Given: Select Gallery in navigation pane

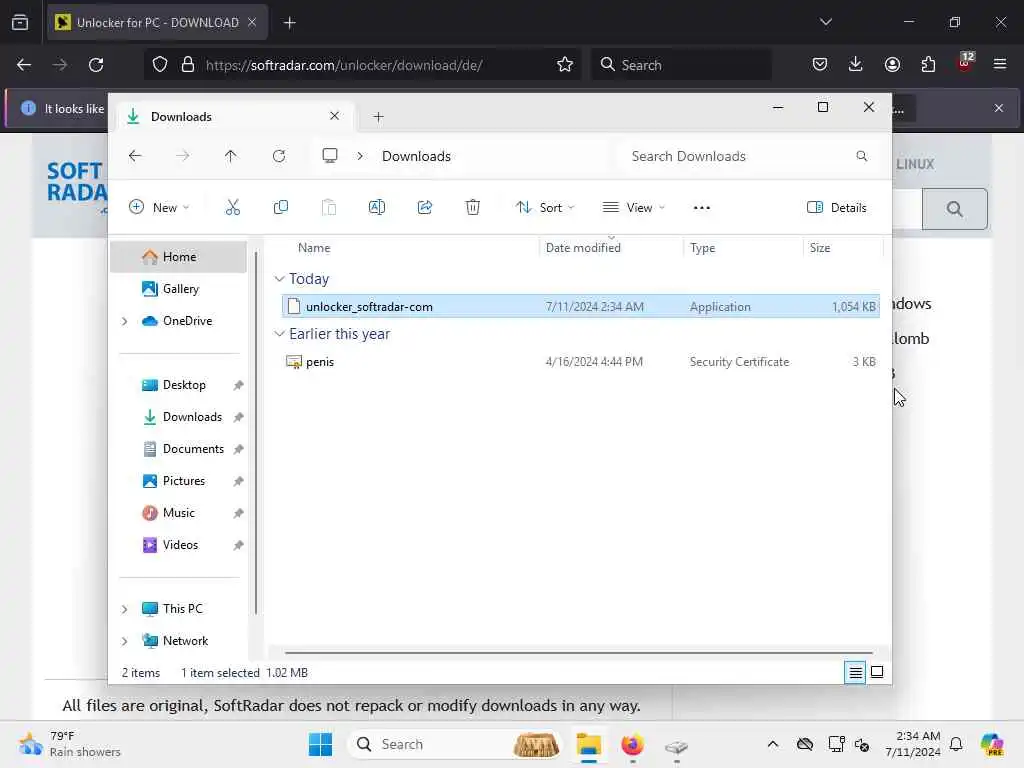Looking at the screenshot, I should (x=179, y=289).
